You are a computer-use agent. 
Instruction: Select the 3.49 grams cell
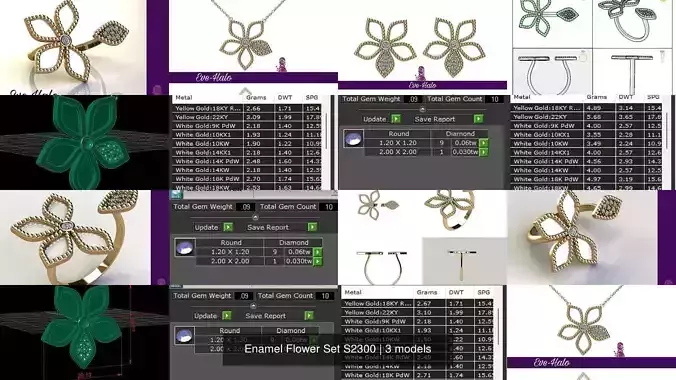click(x=600, y=143)
